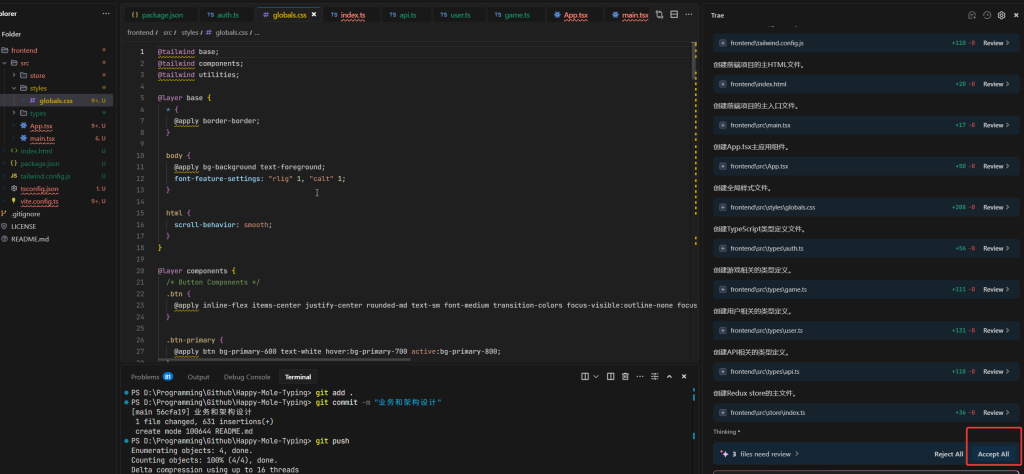Open the Debug Console tab
The width and height of the screenshot is (1024, 474).
click(x=247, y=377)
